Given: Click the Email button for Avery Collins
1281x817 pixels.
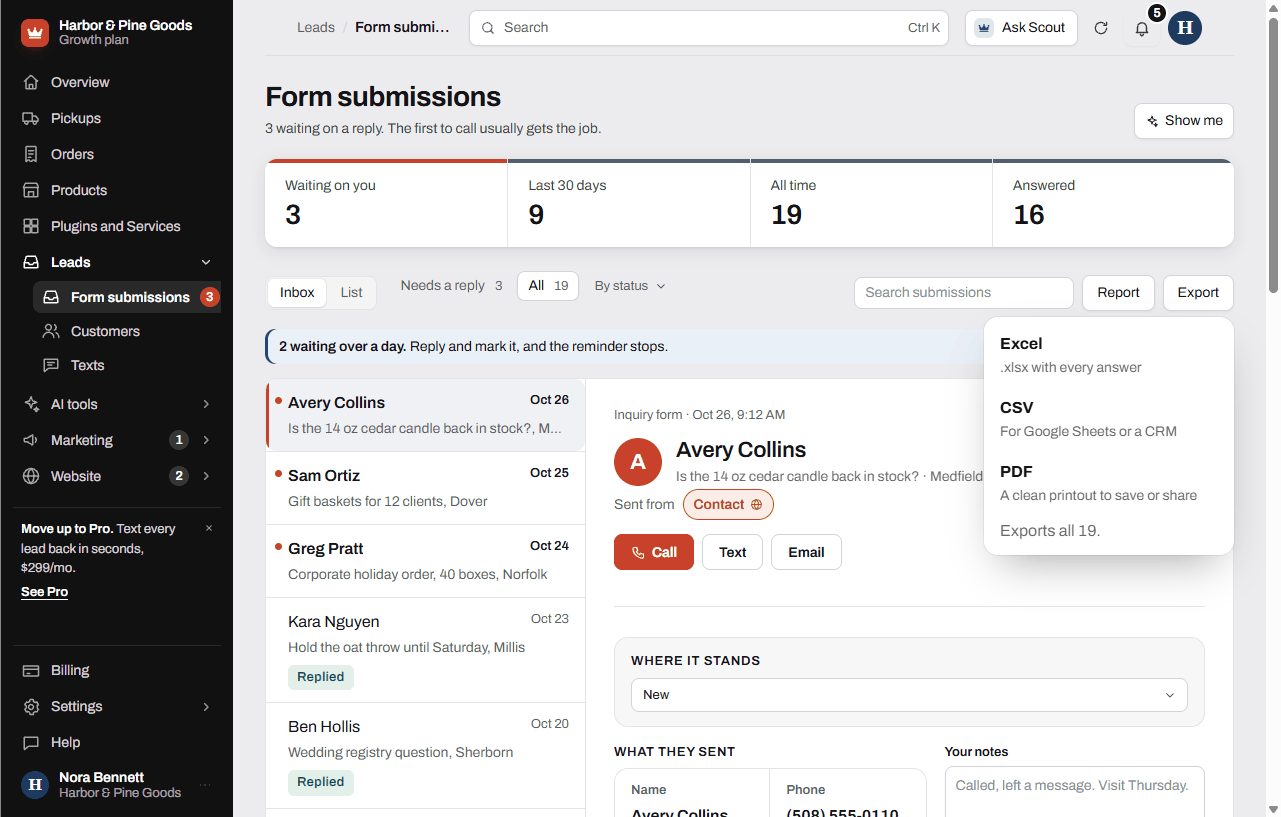Looking at the screenshot, I should coord(806,552).
